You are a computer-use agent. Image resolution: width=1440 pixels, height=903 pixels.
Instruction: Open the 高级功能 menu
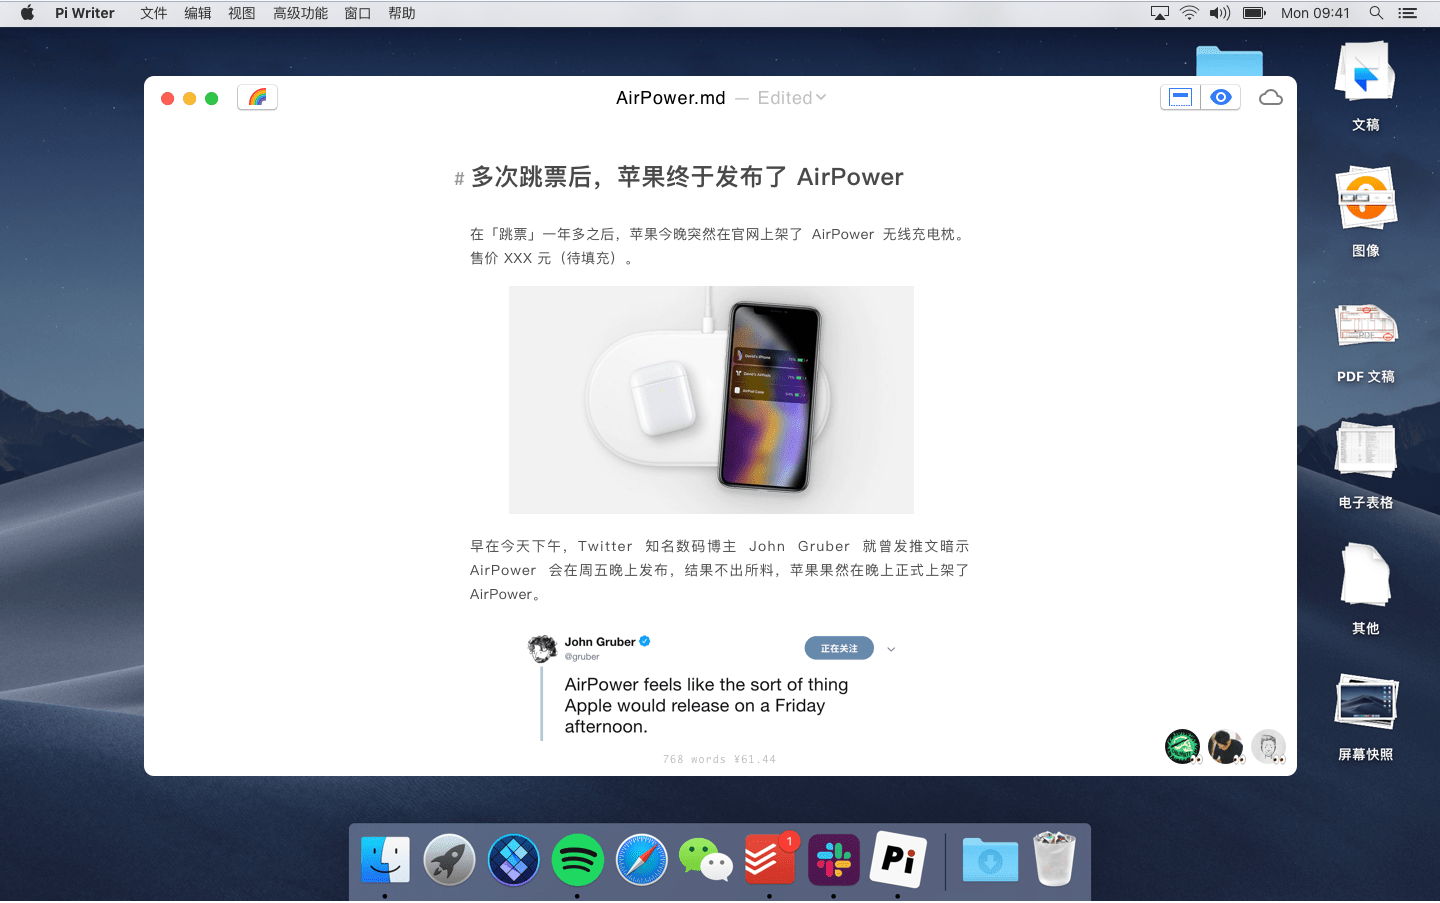(x=300, y=13)
